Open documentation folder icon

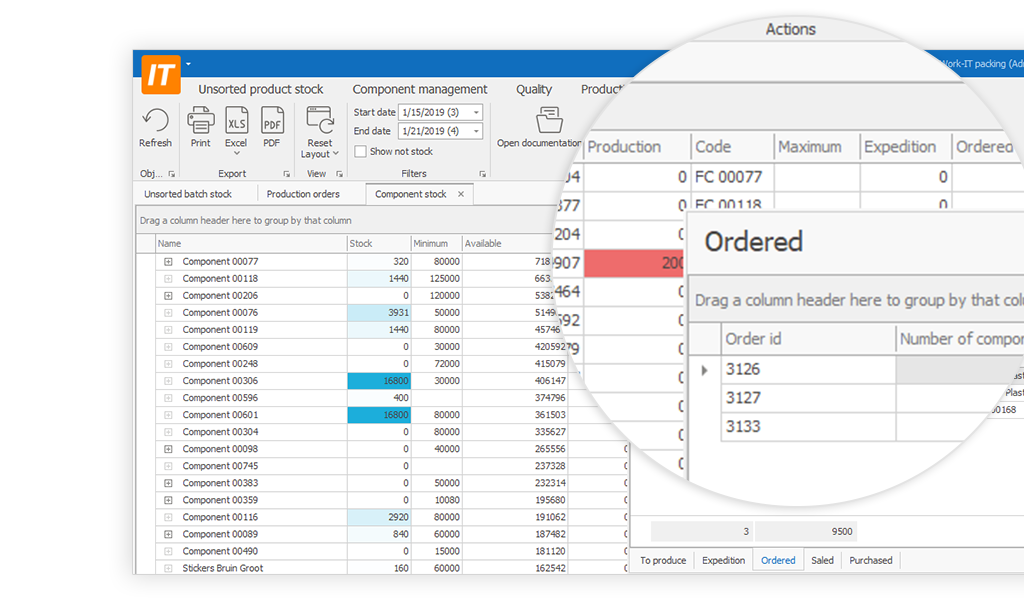[548, 122]
